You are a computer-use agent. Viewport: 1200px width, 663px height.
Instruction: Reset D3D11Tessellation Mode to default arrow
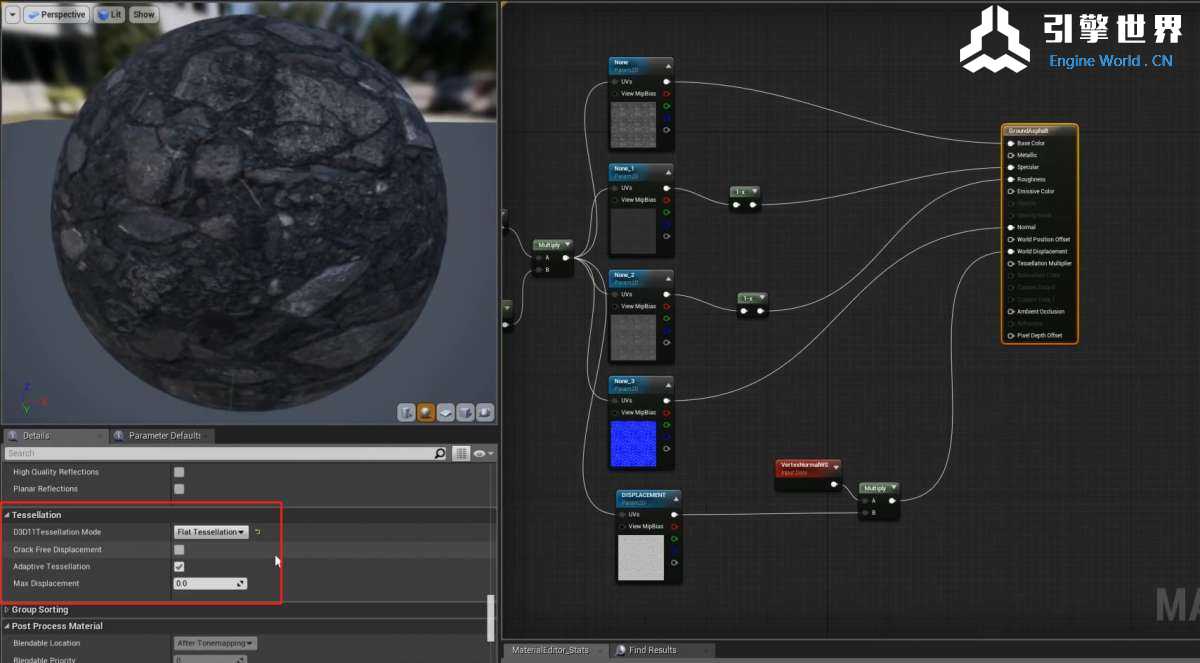click(257, 532)
